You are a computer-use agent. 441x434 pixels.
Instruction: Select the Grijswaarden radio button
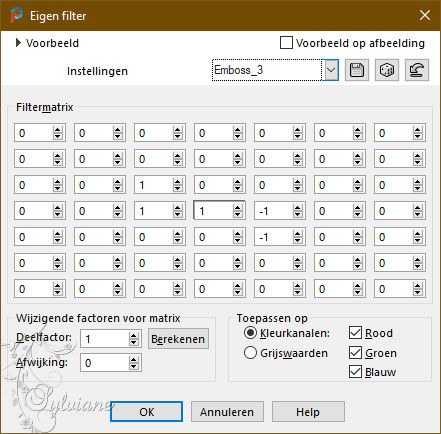[250, 353]
